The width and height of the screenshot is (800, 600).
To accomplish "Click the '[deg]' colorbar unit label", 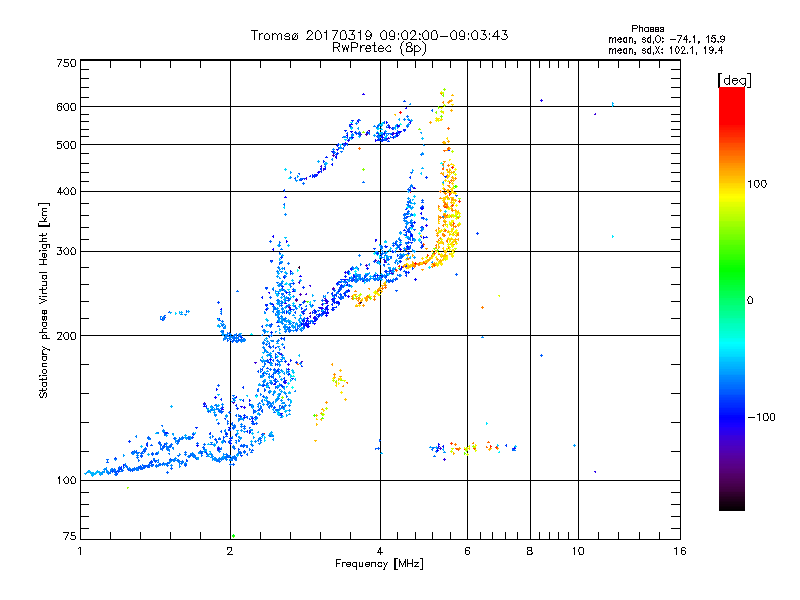I will point(734,80).
